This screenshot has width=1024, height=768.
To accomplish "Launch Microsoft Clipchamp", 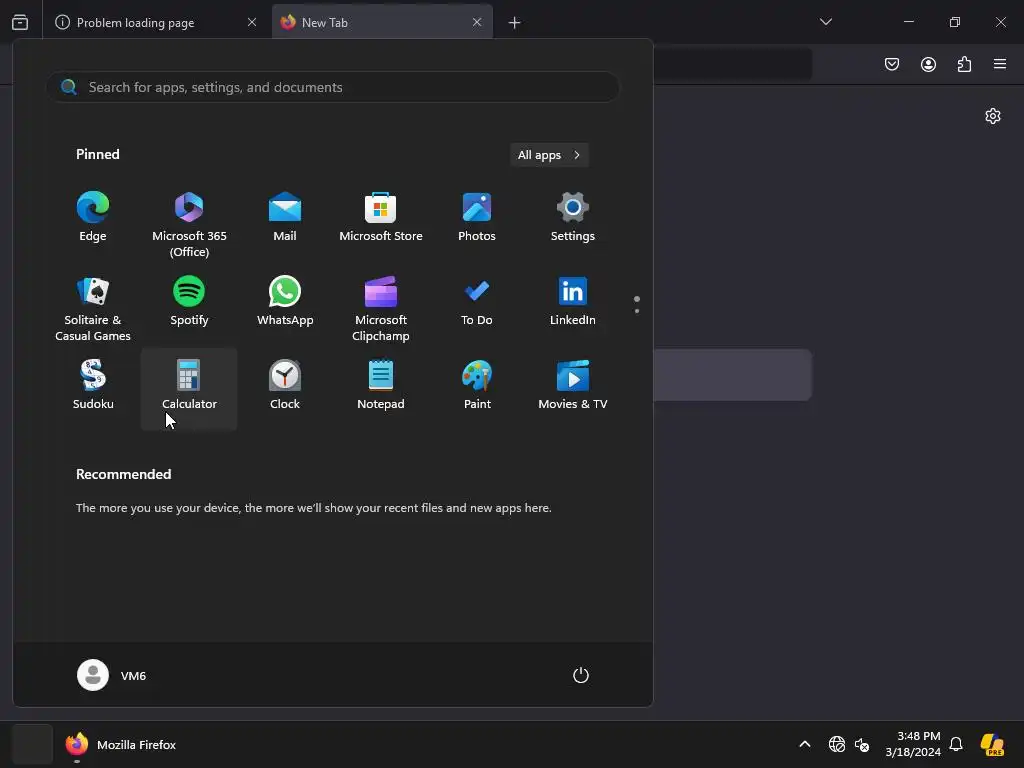I will tap(381, 309).
